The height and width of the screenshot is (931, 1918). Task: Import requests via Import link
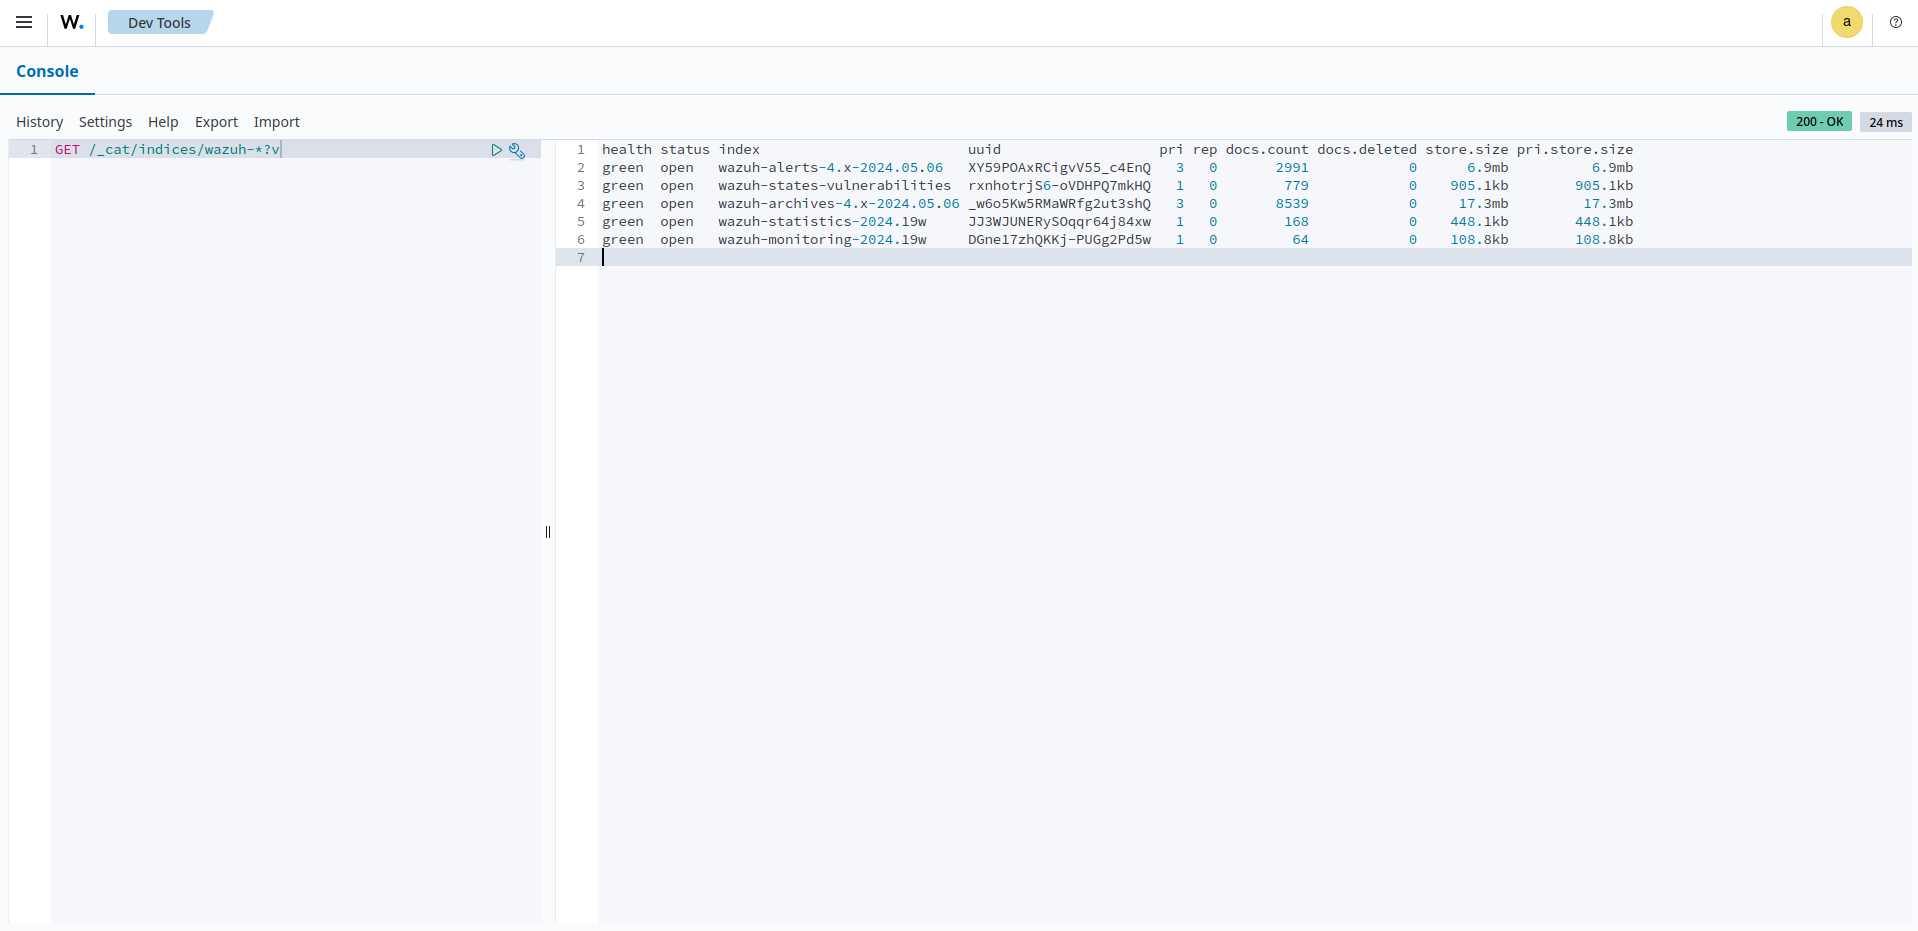click(x=276, y=122)
